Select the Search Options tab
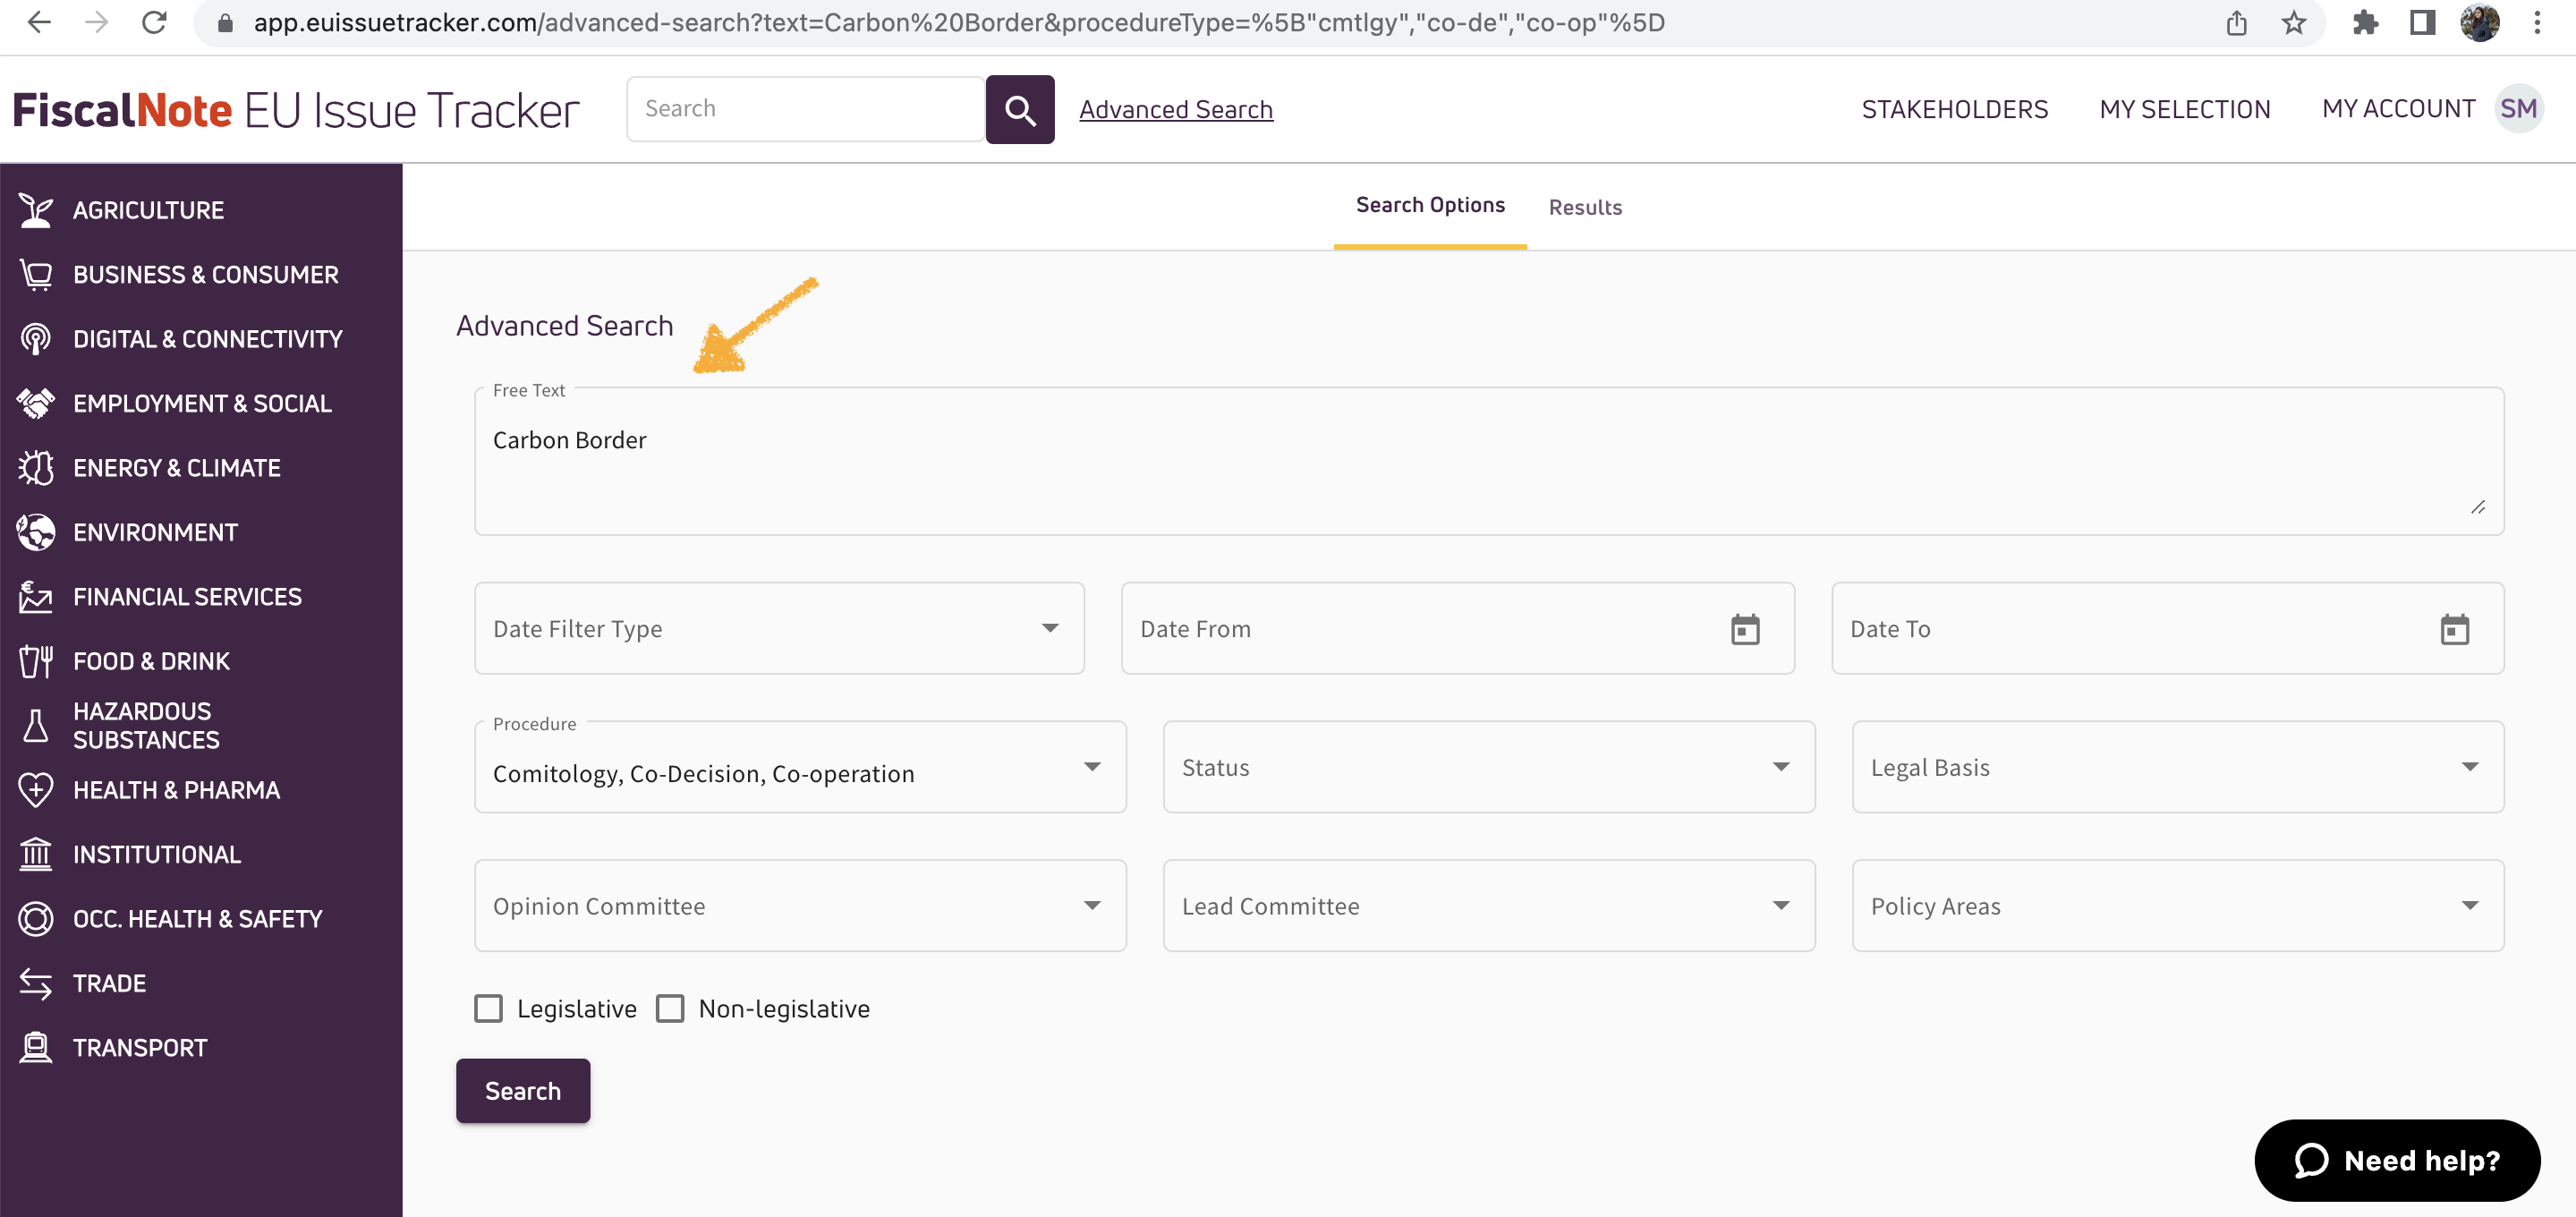 [x=1430, y=206]
